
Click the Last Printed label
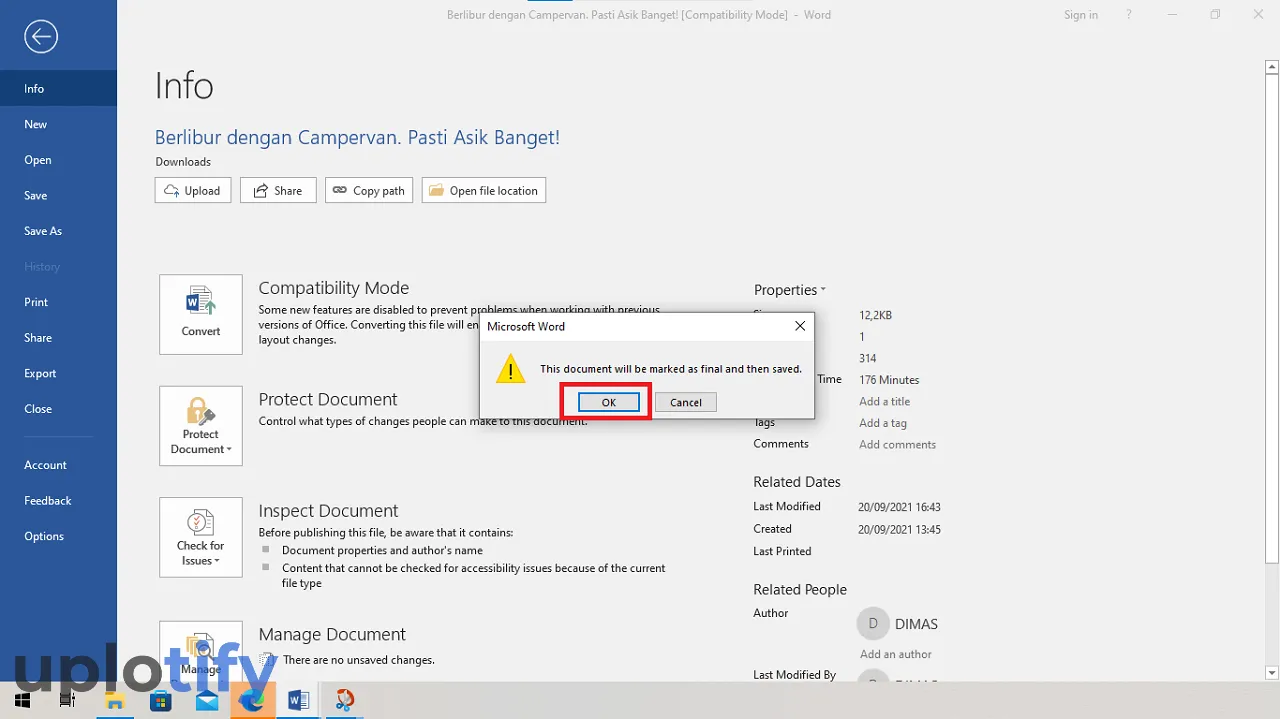coord(782,551)
